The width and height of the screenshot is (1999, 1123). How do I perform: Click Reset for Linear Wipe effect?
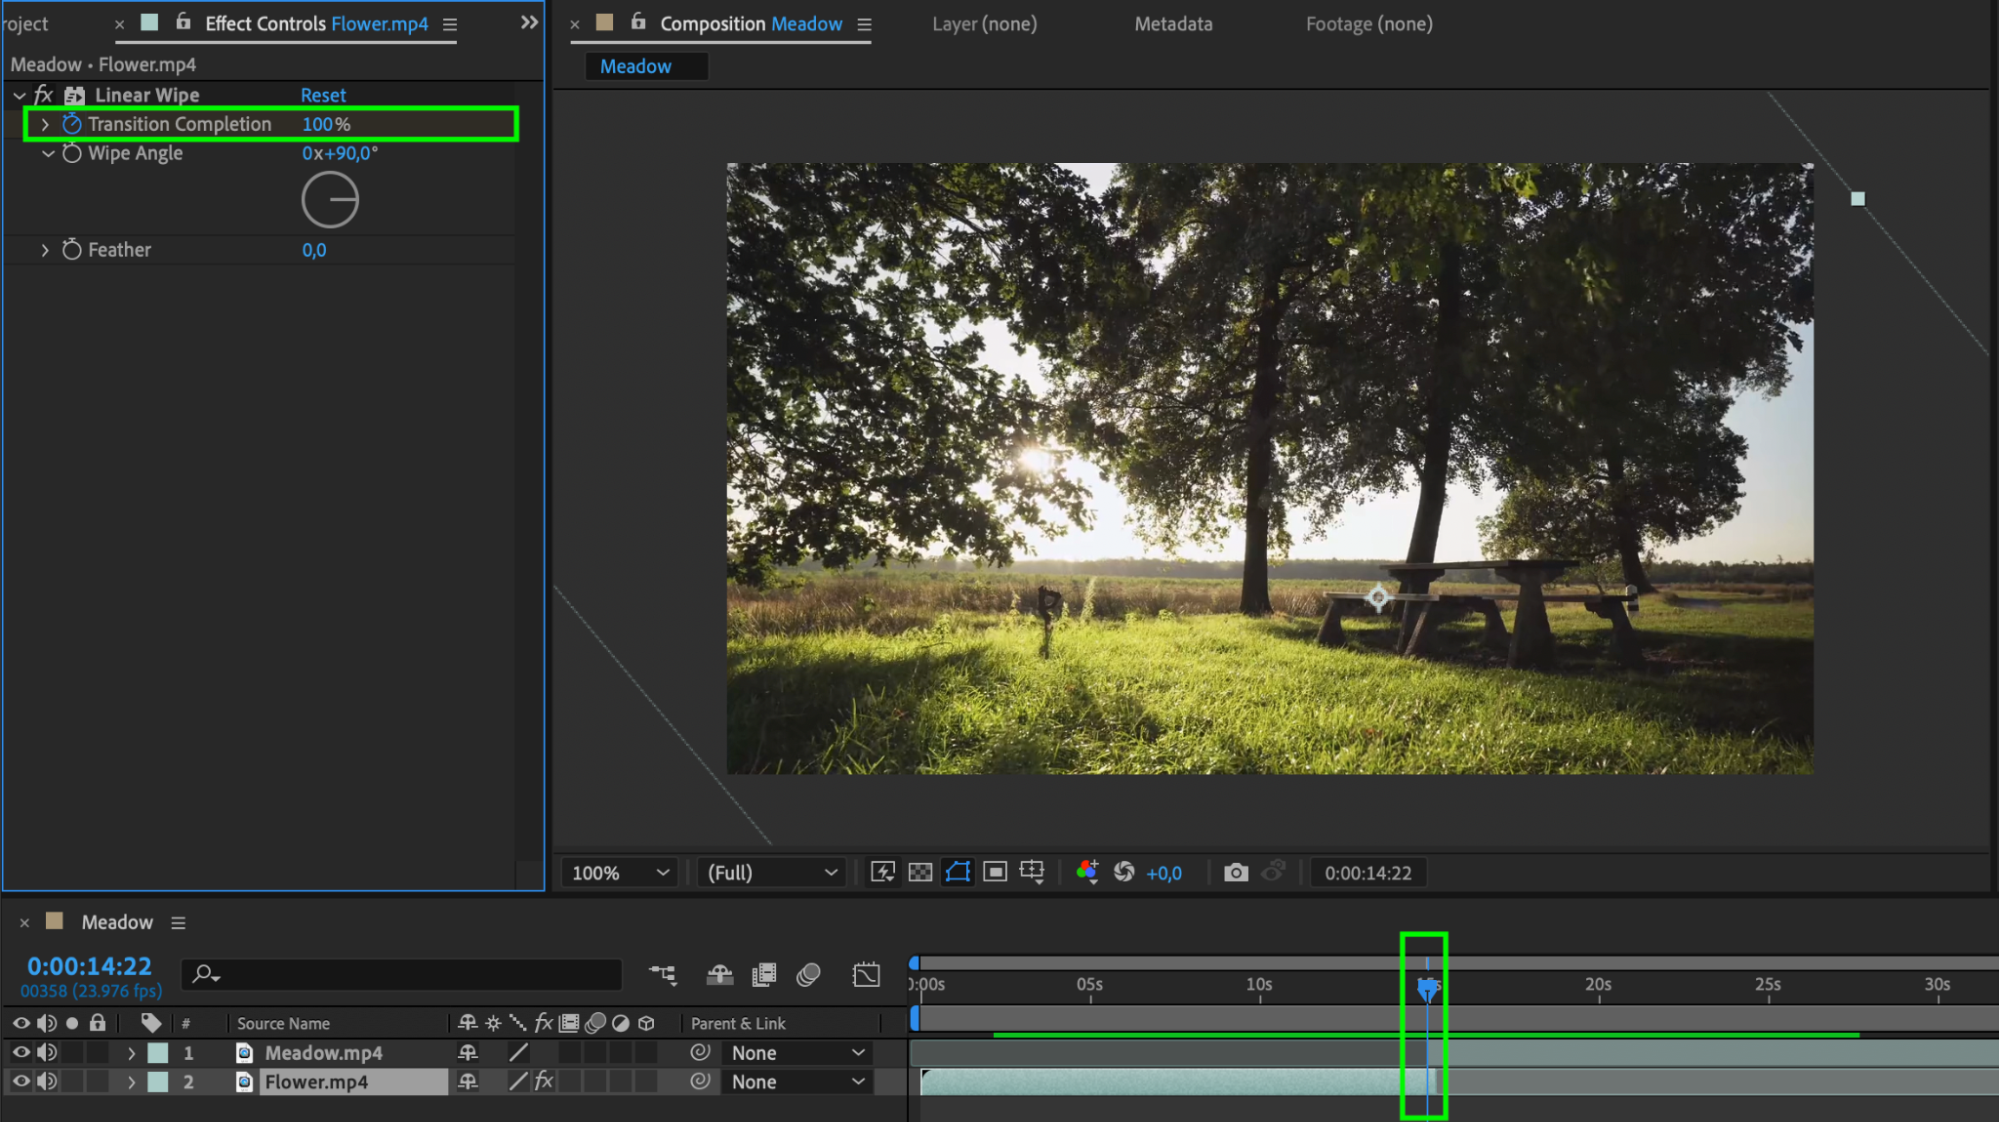pos(323,95)
